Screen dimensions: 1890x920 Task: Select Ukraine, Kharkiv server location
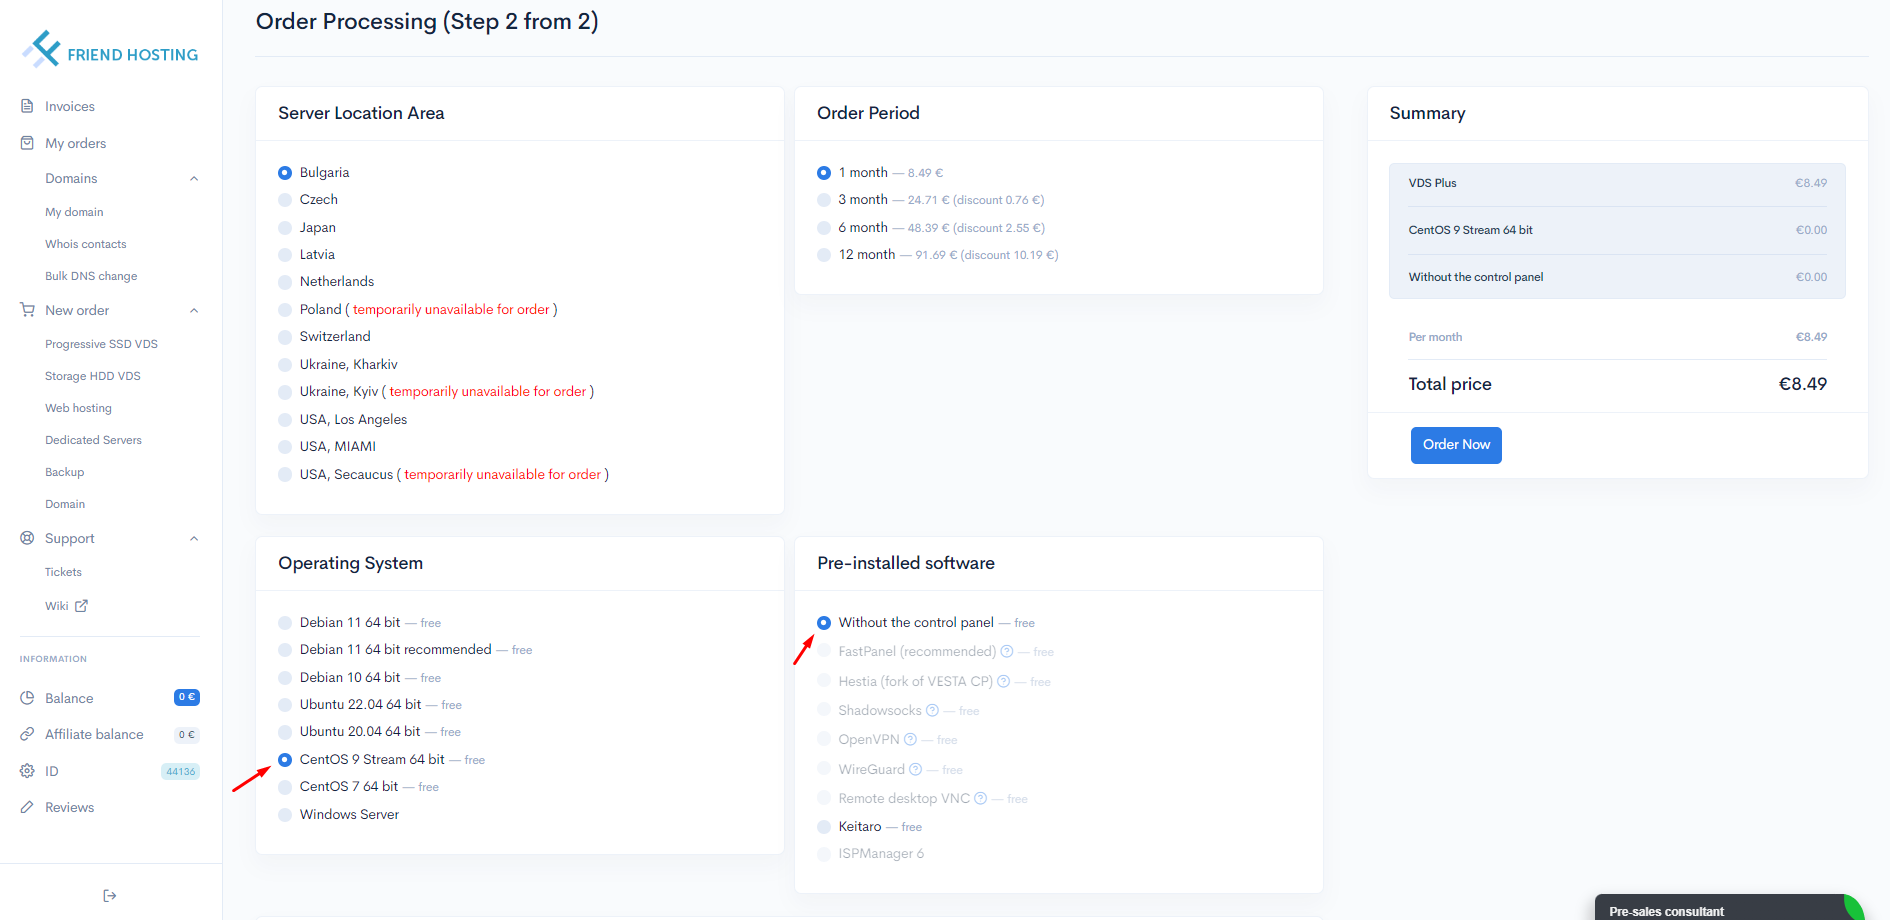click(285, 365)
